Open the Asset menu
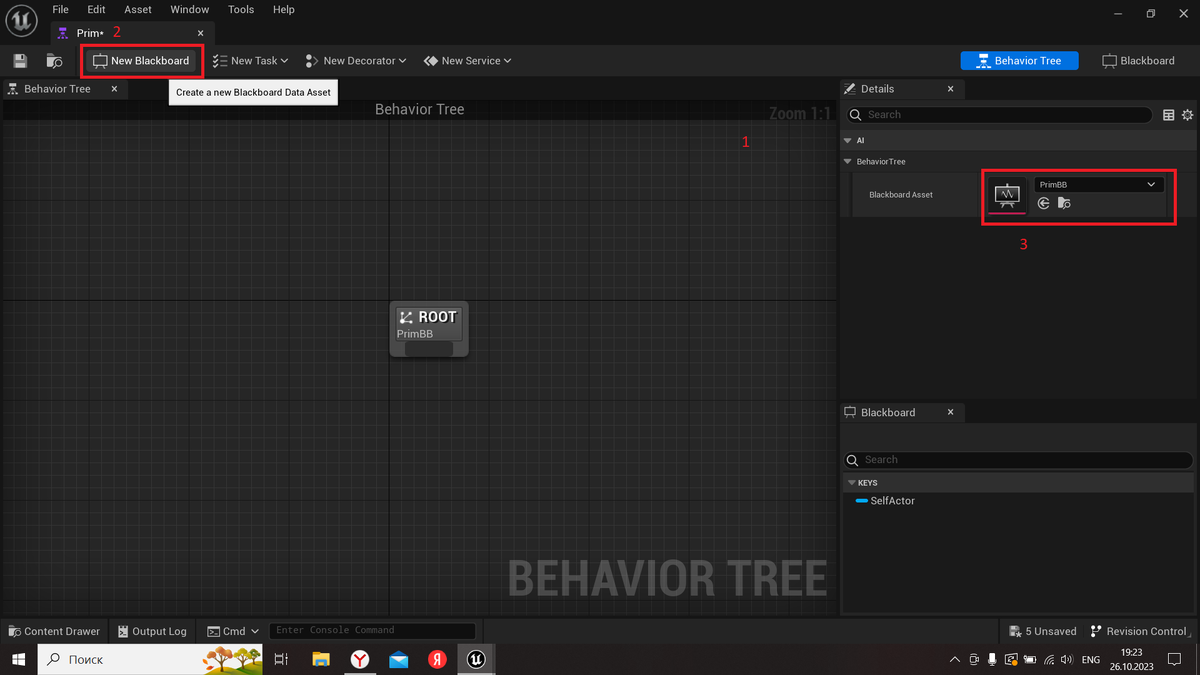 (138, 10)
